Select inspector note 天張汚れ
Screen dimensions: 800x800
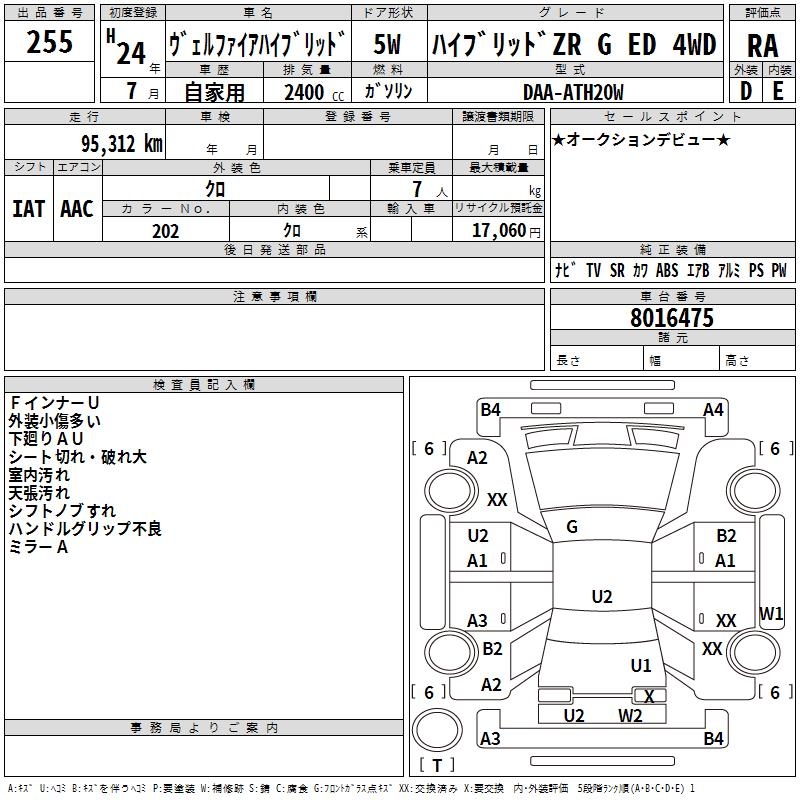point(39,493)
